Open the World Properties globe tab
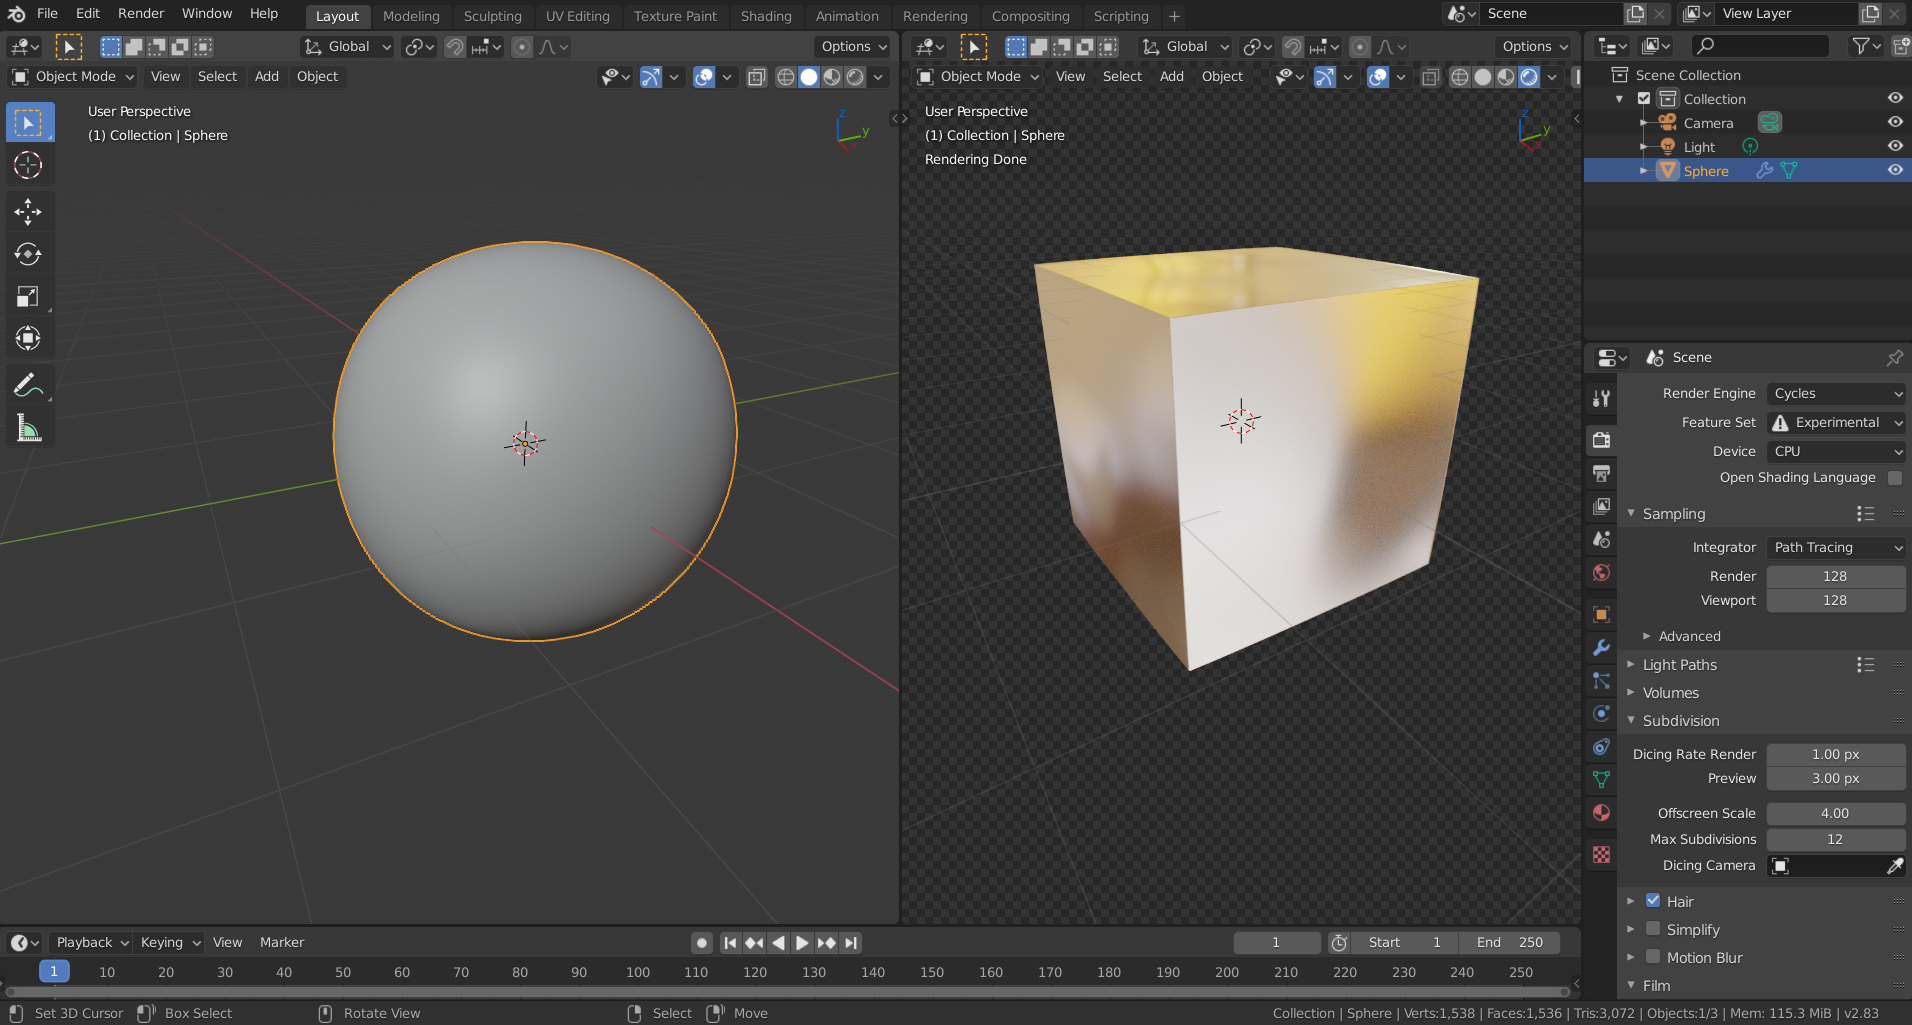 (x=1600, y=574)
